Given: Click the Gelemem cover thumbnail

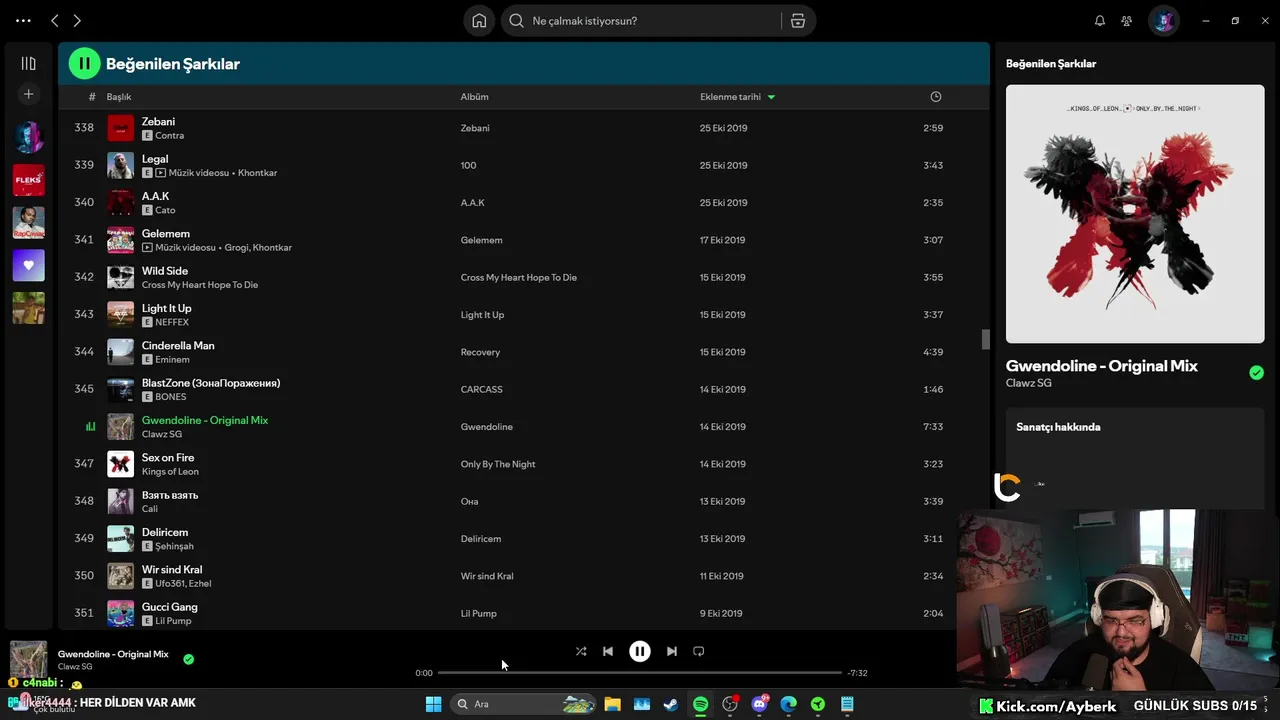Looking at the screenshot, I should (x=120, y=240).
